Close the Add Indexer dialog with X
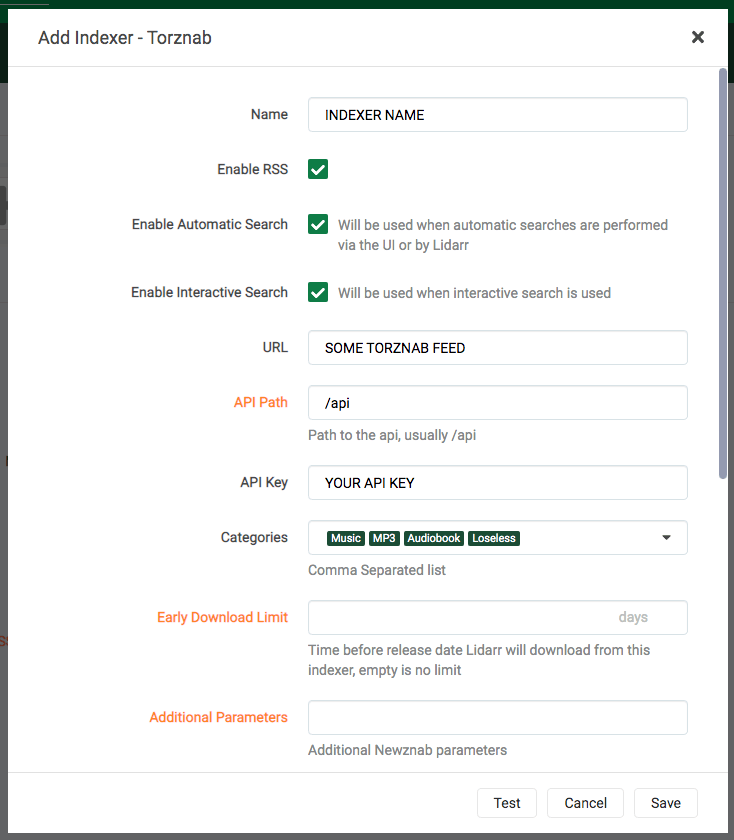The width and height of the screenshot is (734, 840). [697, 37]
